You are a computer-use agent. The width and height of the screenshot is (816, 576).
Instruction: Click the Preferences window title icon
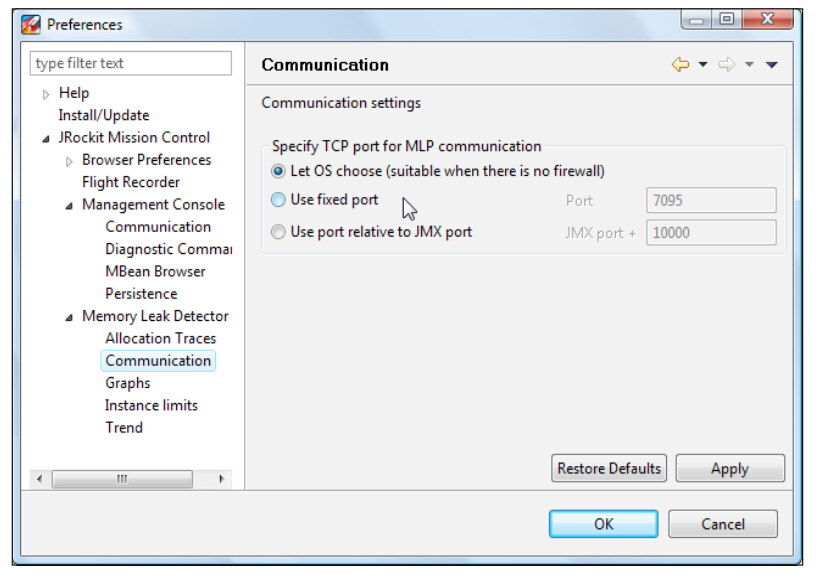click(31, 24)
